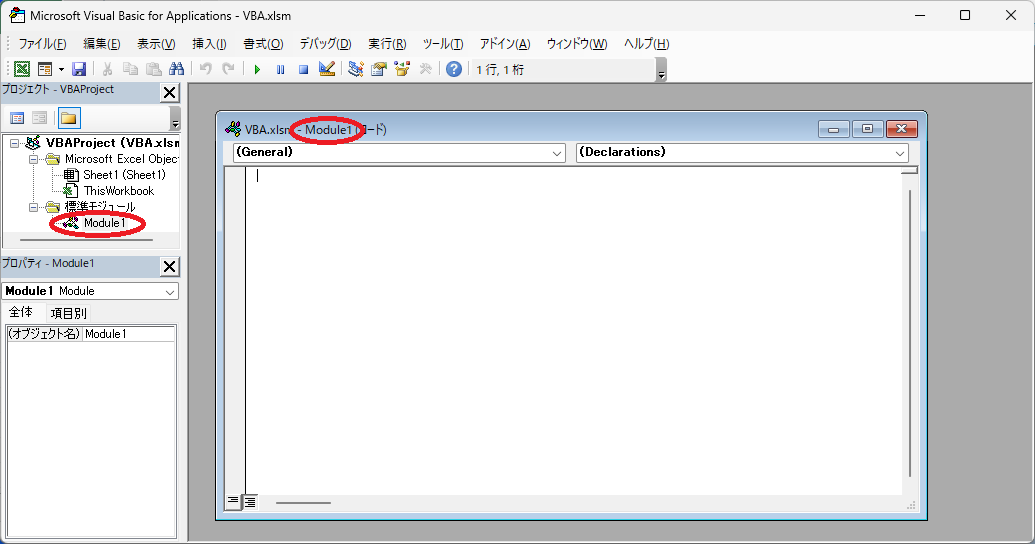Open Project Explorer toolbar icon

[x=356, y=69]
